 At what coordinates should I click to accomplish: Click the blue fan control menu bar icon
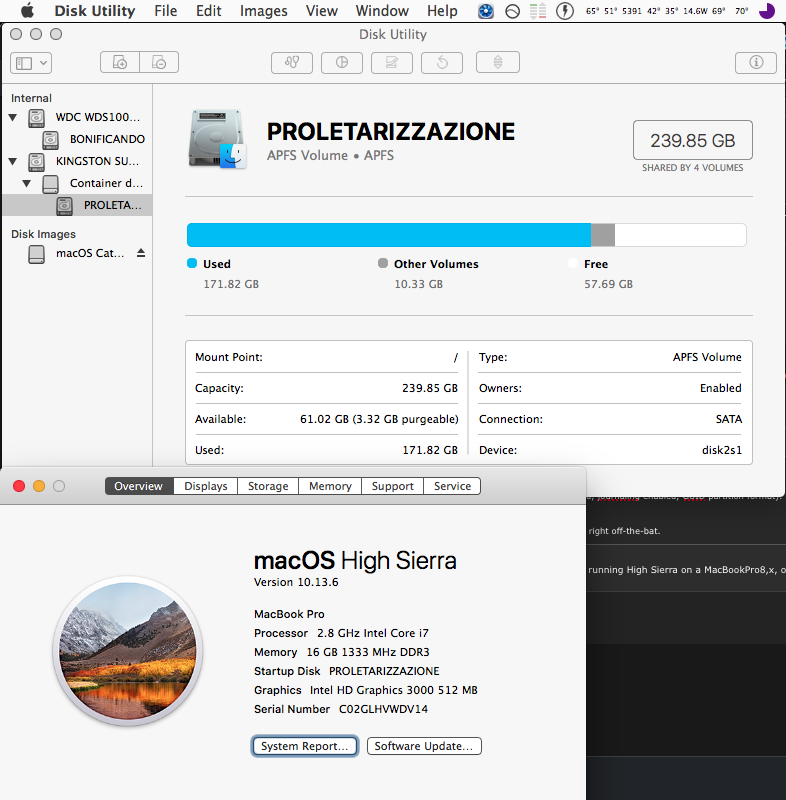[x=486, y=11]
